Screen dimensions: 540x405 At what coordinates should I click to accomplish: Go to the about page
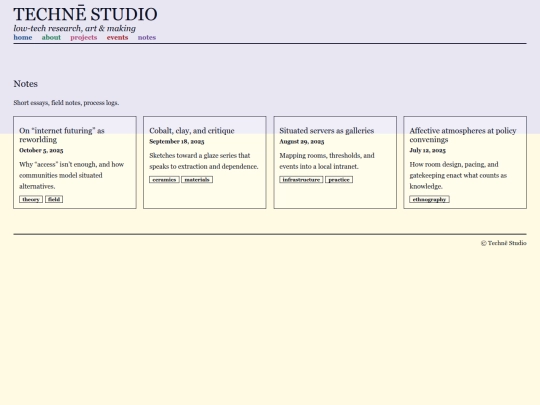coord(51,38)
